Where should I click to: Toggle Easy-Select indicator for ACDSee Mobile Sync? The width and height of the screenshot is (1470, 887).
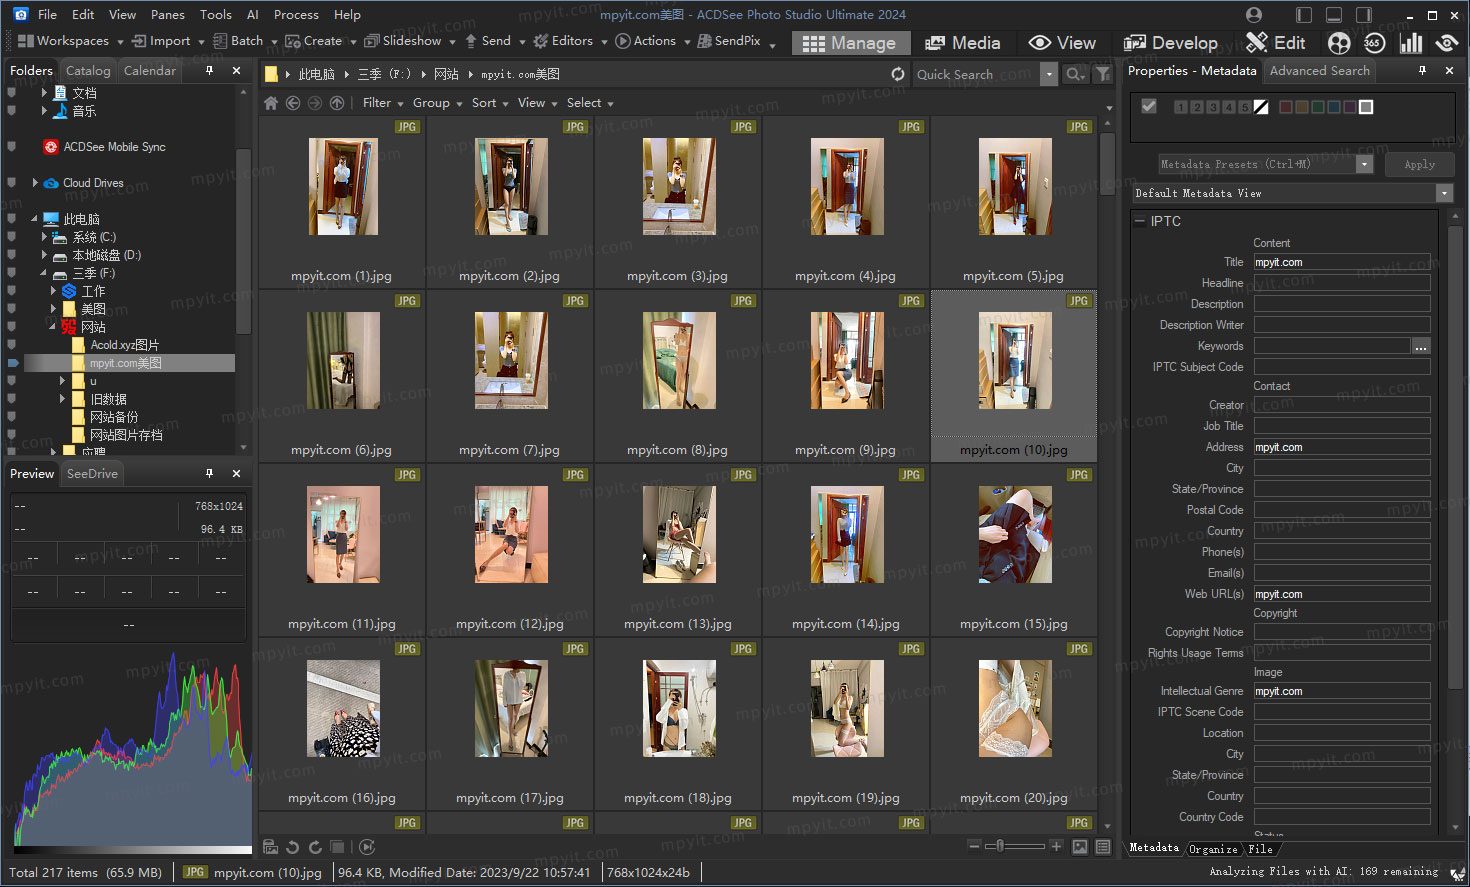point(12,147)
